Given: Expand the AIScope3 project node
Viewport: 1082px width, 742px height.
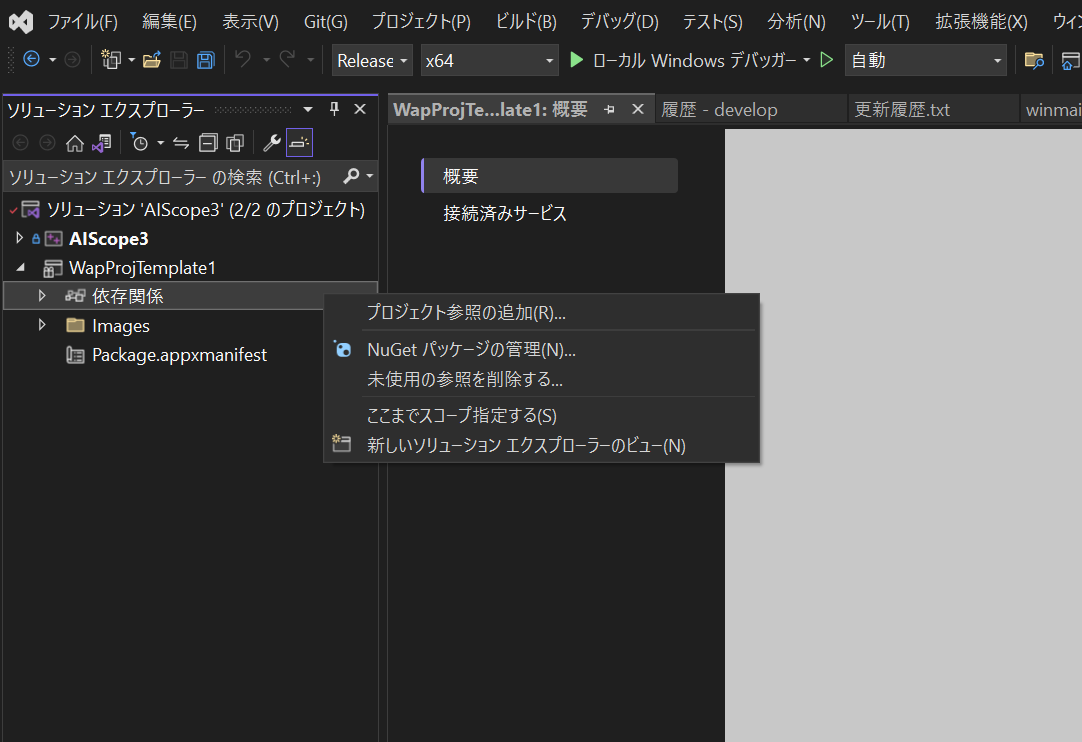Looking at the screenshot, I should [x=18, y=238].
